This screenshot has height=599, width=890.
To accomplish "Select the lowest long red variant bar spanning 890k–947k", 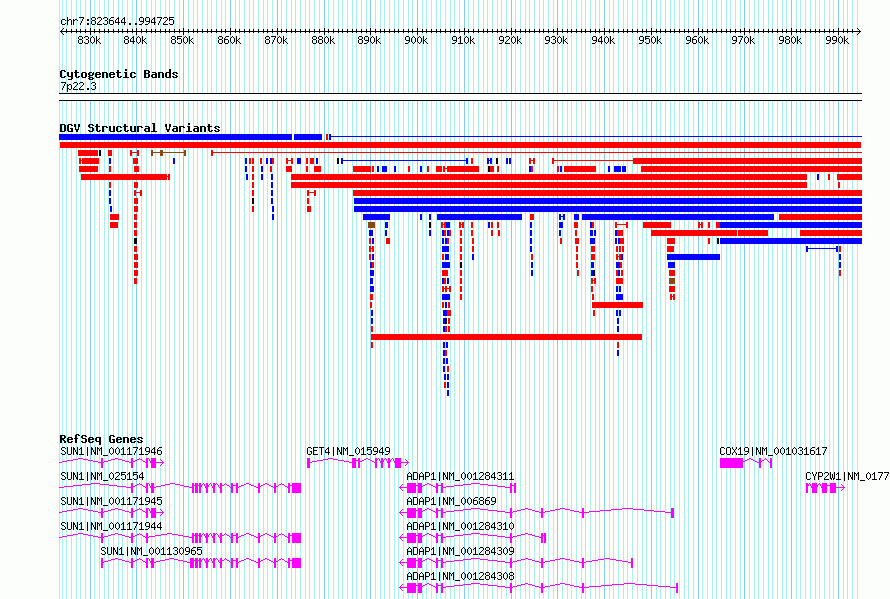I will pos(506,337).
